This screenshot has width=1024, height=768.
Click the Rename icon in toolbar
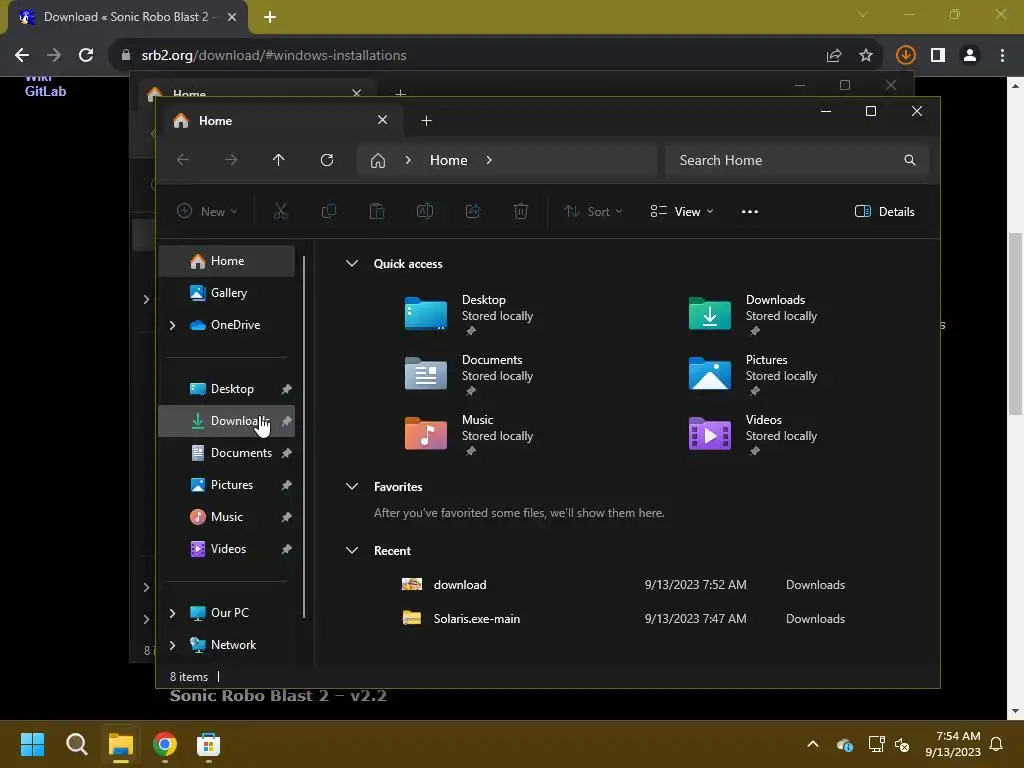coord(424,211)
